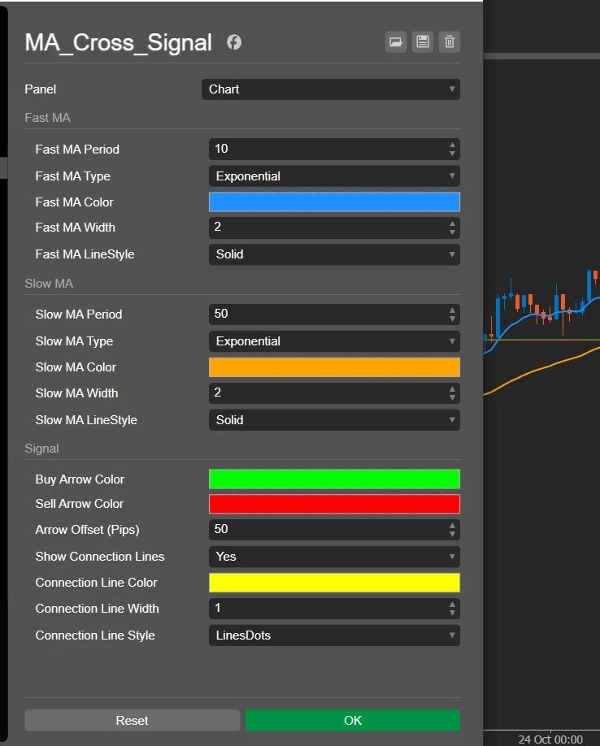Screen dimensions: 600x746
Task: Click the orange Slow MA Color swatch
Action: point(334,367)
